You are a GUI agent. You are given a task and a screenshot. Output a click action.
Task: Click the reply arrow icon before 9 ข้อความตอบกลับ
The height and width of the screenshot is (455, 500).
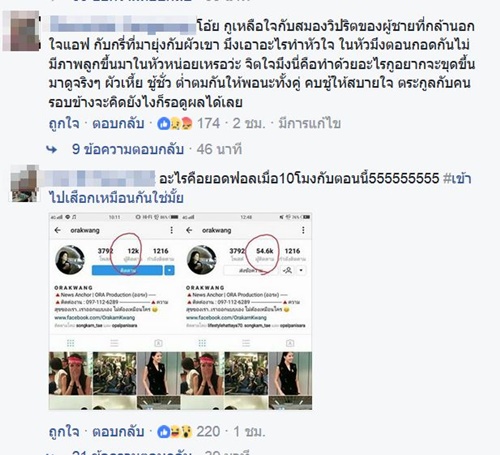(52, 150)
